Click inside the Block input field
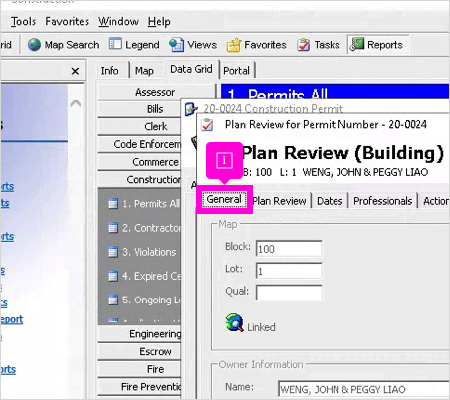This screenshot has width=450, height=400. [289, 249]
